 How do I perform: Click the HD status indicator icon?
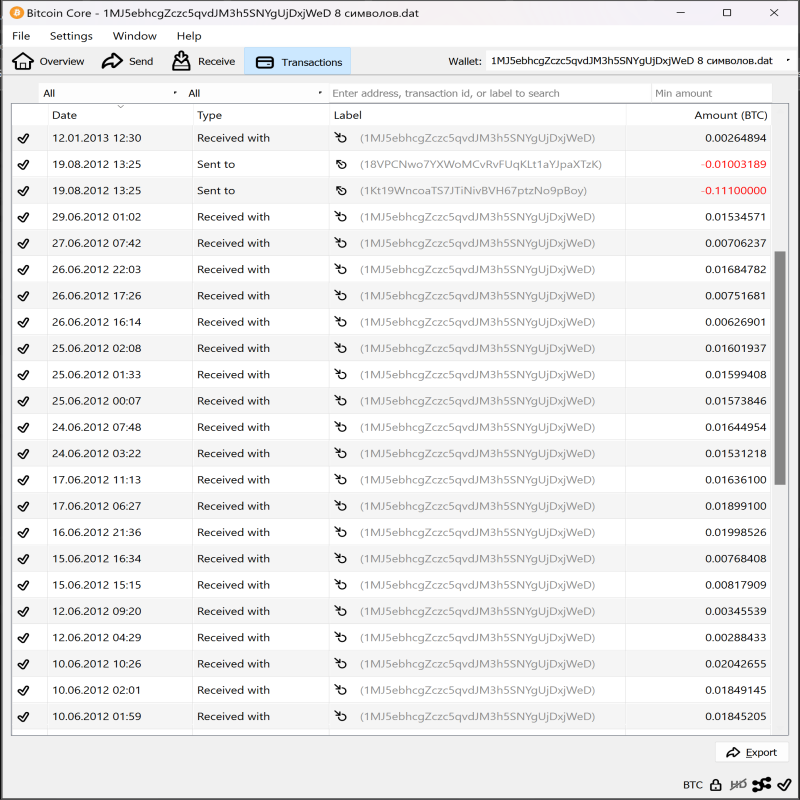tap(738, 785)
